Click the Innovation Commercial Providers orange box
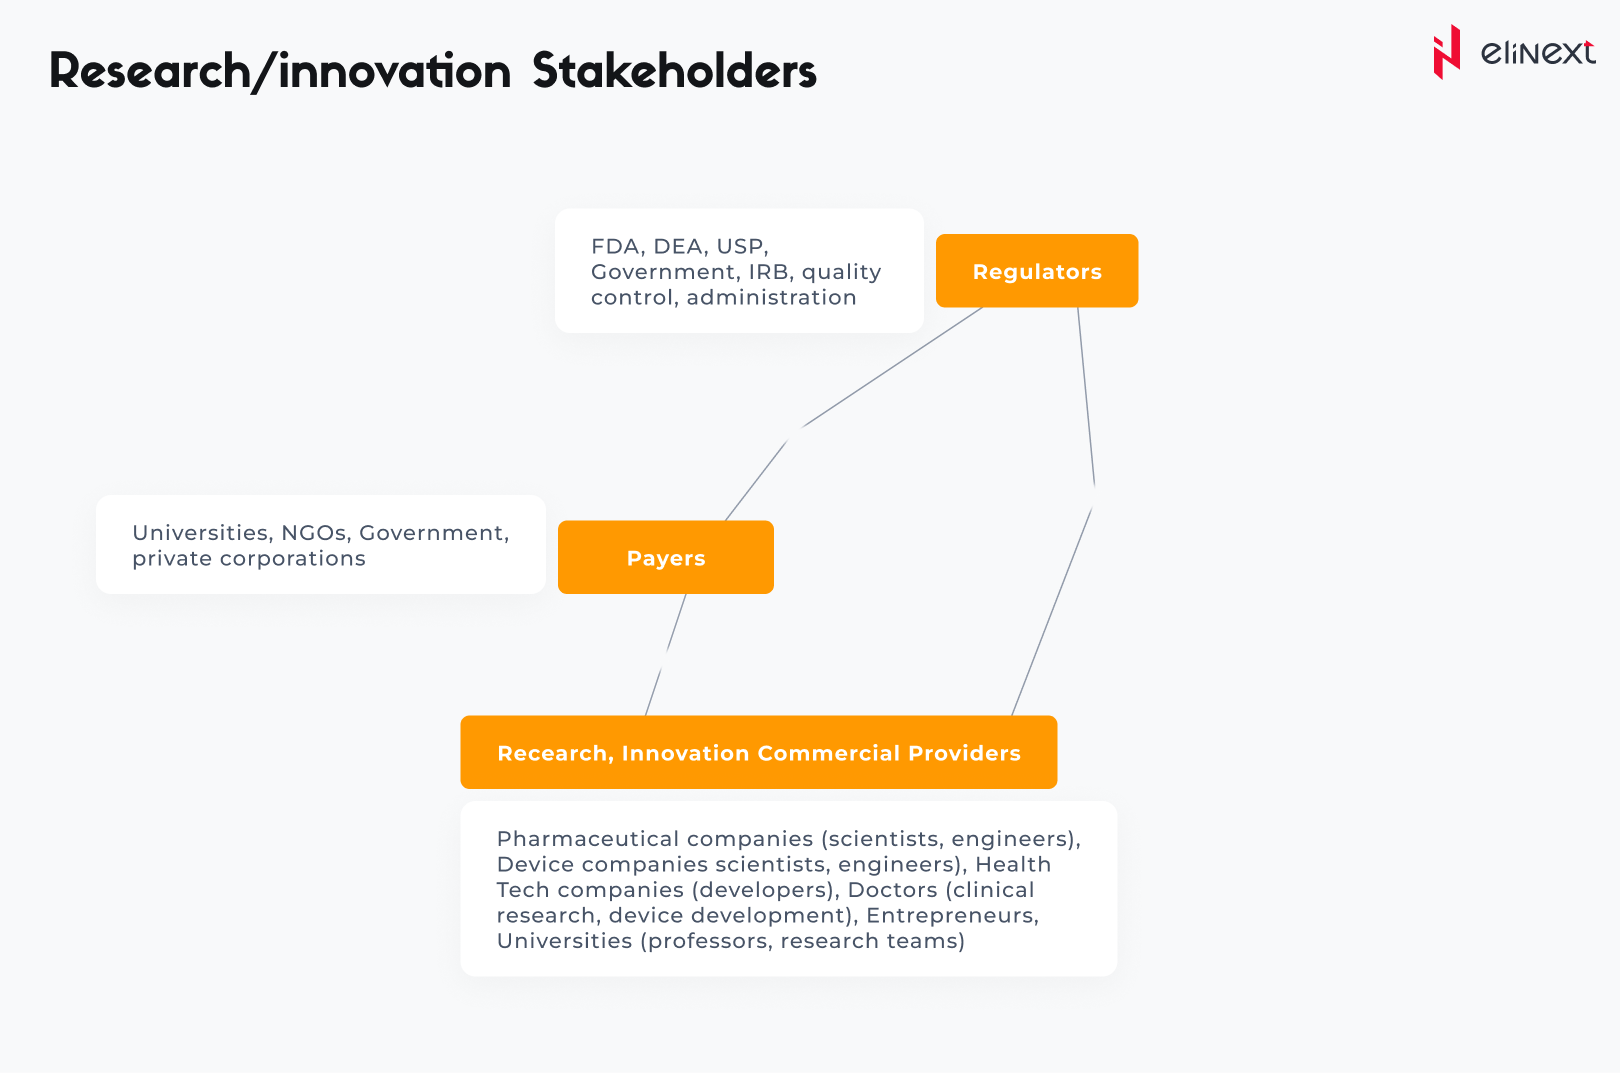 pyautogui.click(x=758, y=753)
